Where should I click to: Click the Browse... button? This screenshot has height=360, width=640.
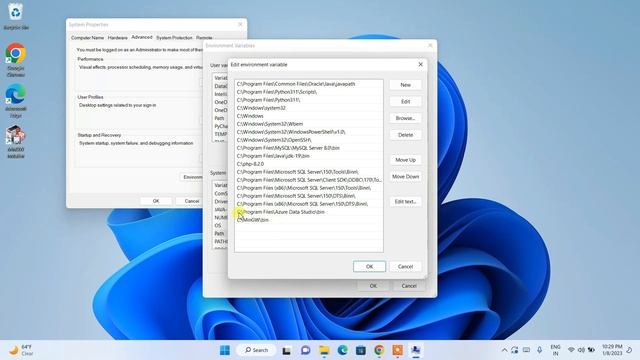tap(405, 118)
